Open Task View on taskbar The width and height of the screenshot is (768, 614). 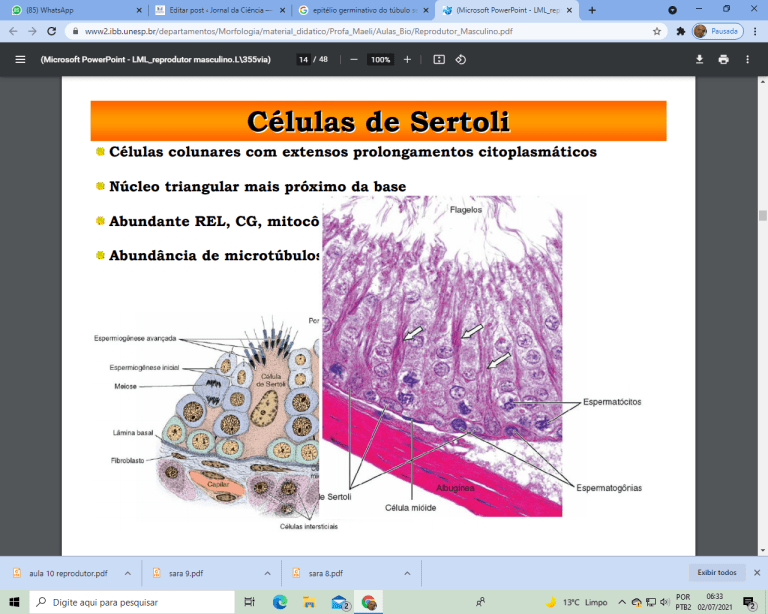pos(249,602)
